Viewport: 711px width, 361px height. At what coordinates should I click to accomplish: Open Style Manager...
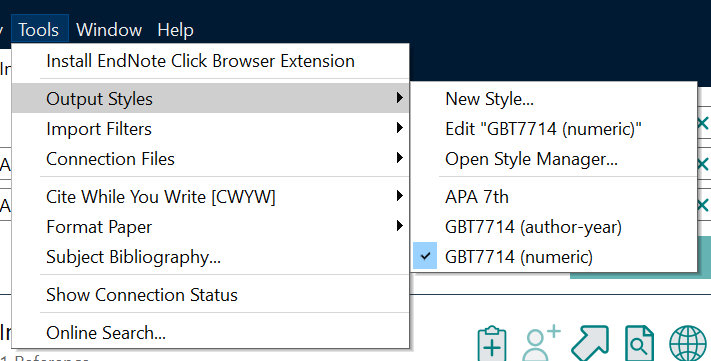[554, 159]
